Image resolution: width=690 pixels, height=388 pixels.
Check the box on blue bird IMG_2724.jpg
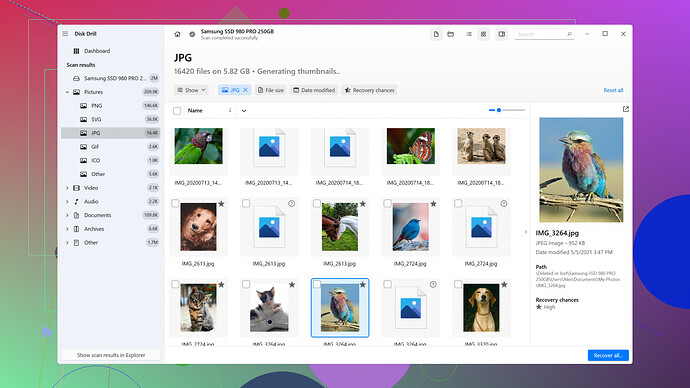387,203
